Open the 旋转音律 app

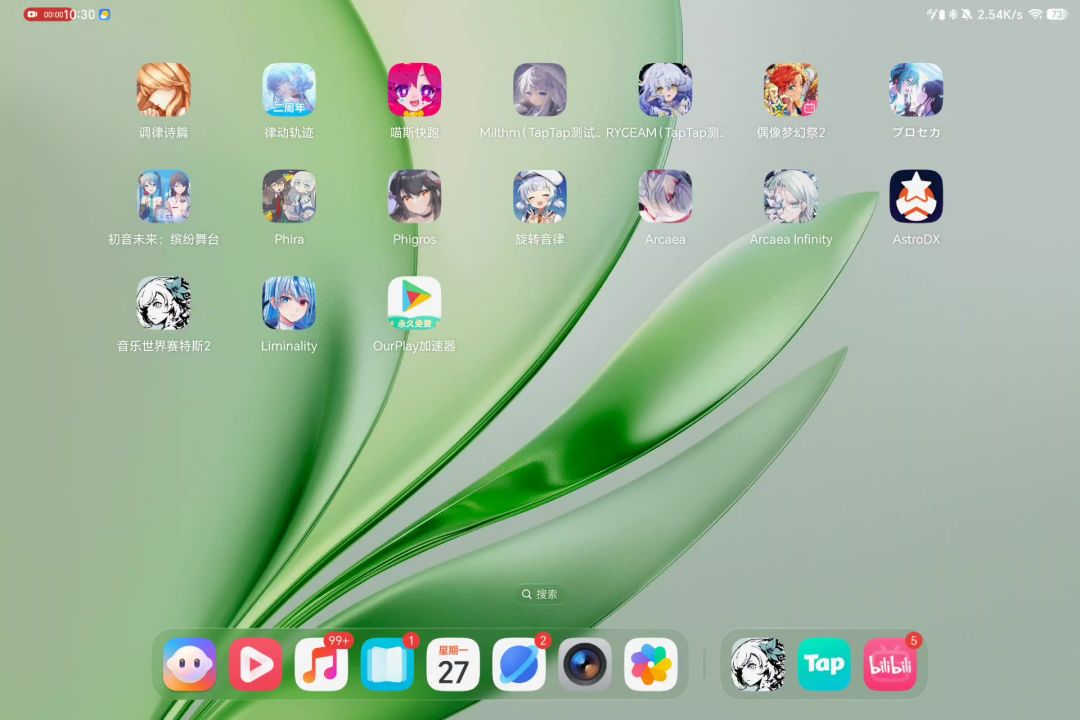[x=539, y=196]
